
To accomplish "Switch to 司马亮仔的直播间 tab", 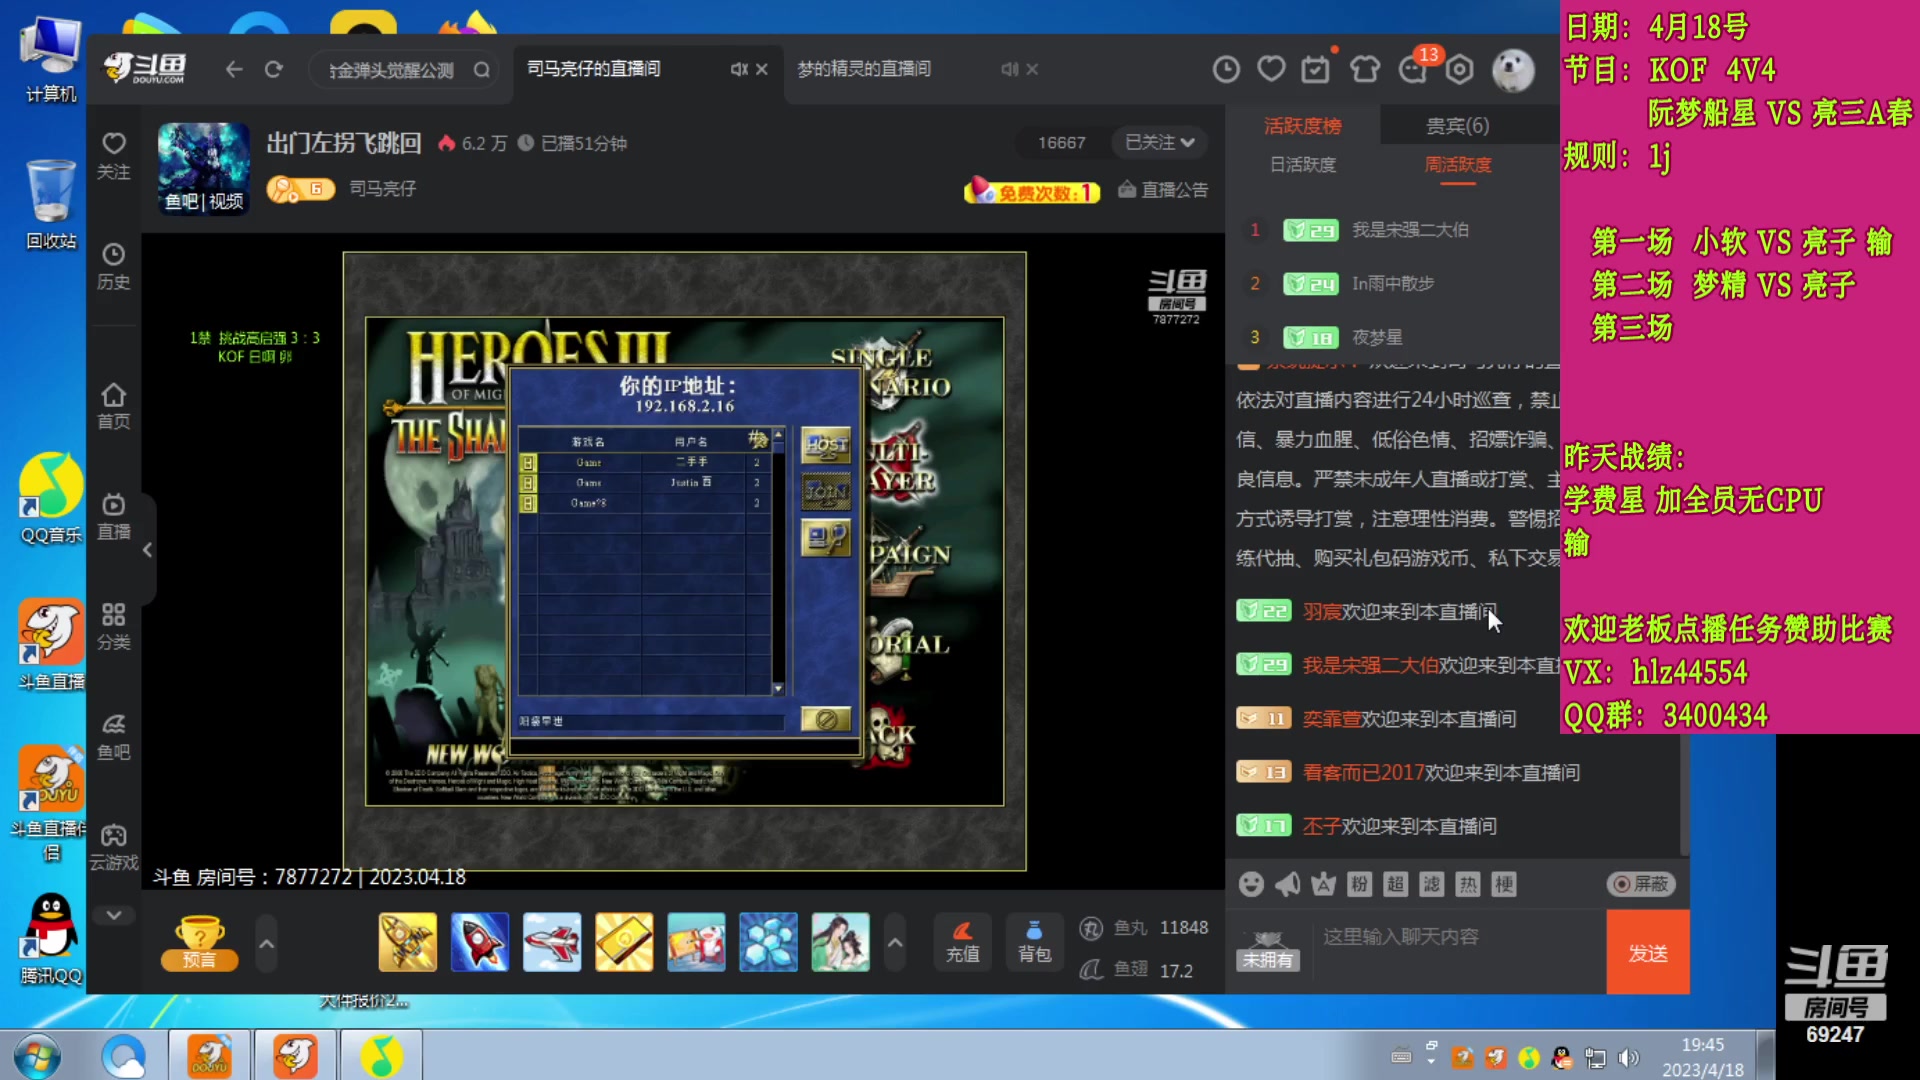I will [x=594, y=69].
